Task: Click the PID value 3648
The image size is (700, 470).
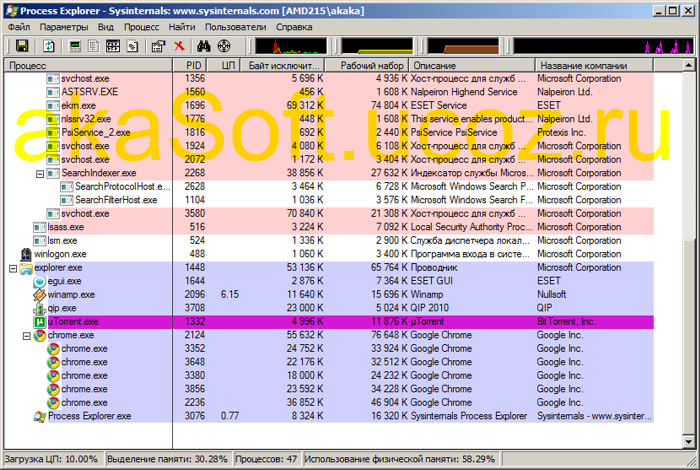Action: (195, 362)
